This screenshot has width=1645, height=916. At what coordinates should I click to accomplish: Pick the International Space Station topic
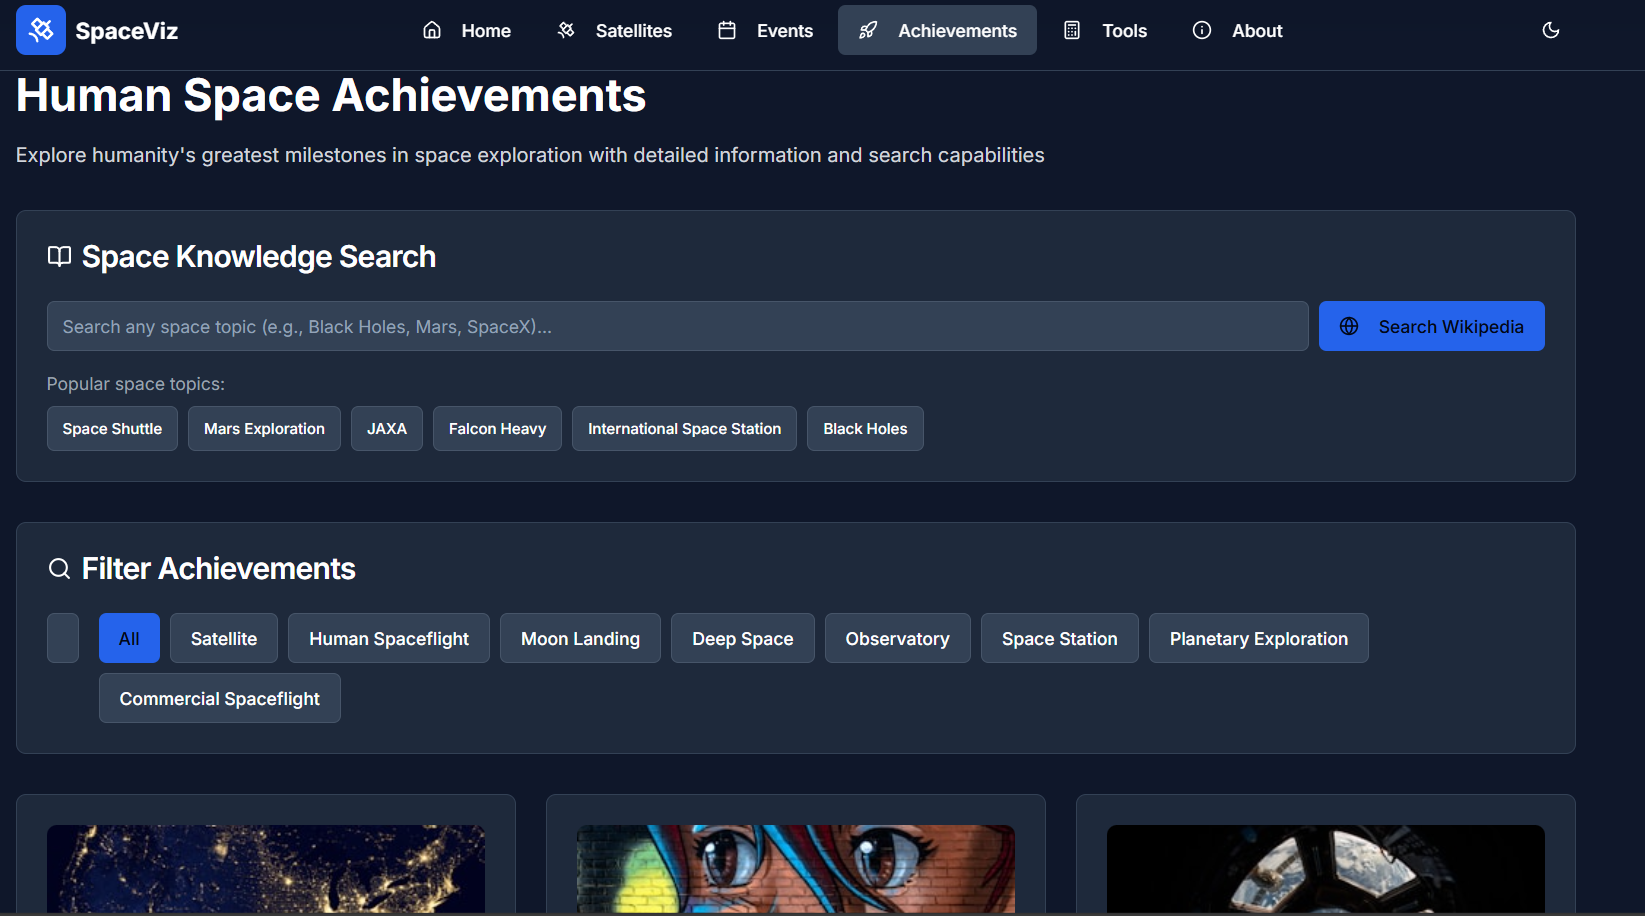click(684, 428)
